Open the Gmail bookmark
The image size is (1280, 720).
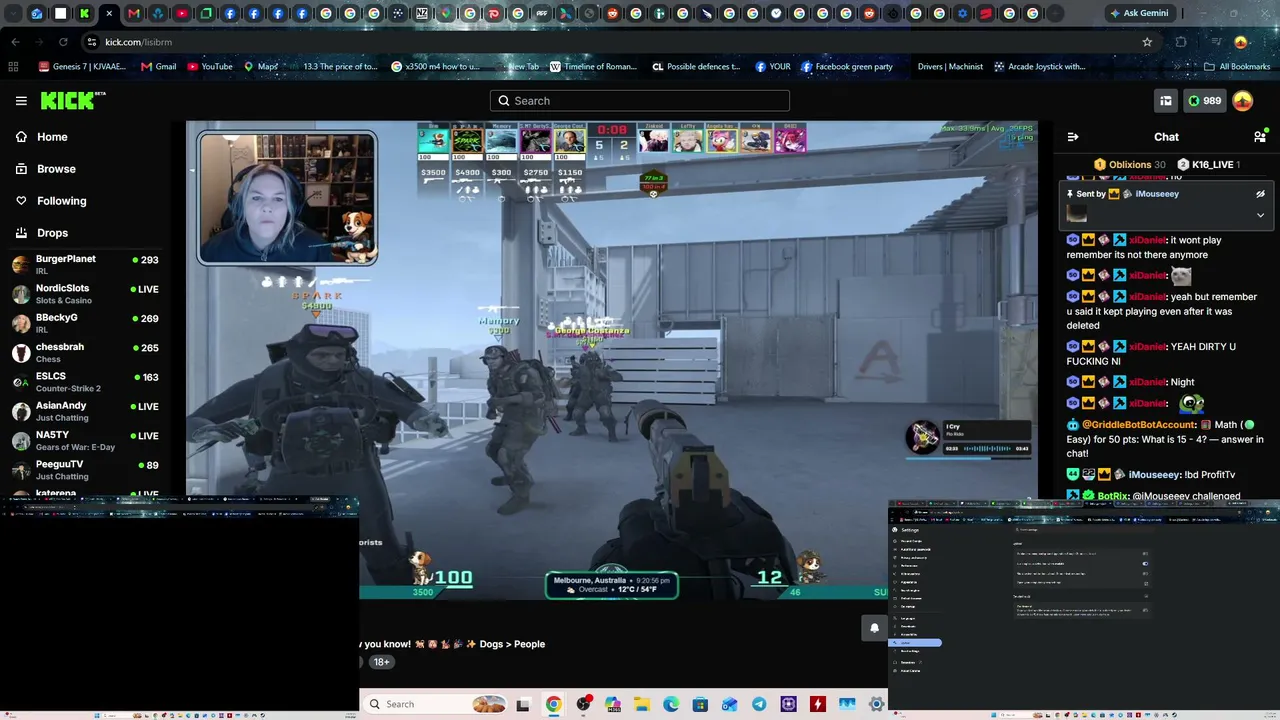click(159, 67)
